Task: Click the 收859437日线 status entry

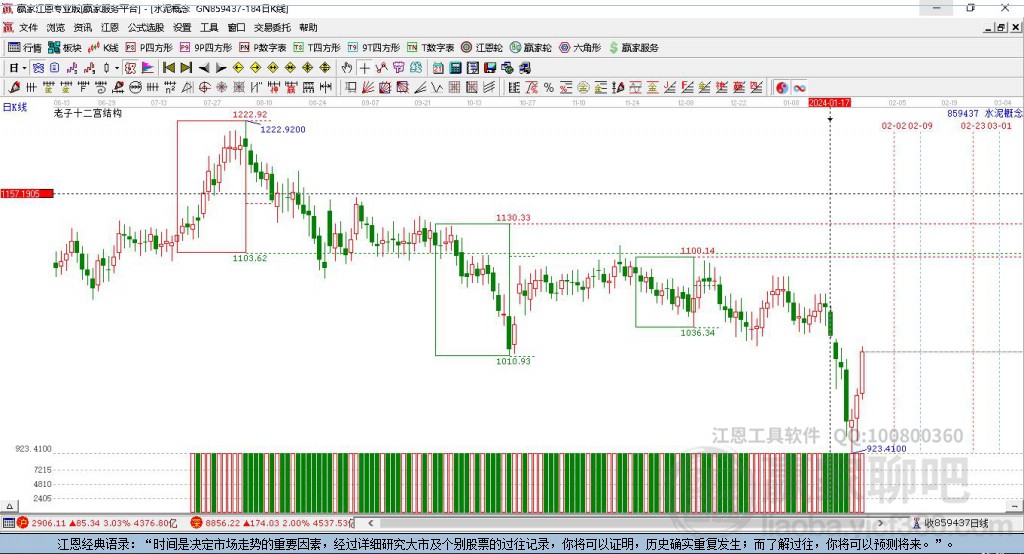Action: (951, 523)
